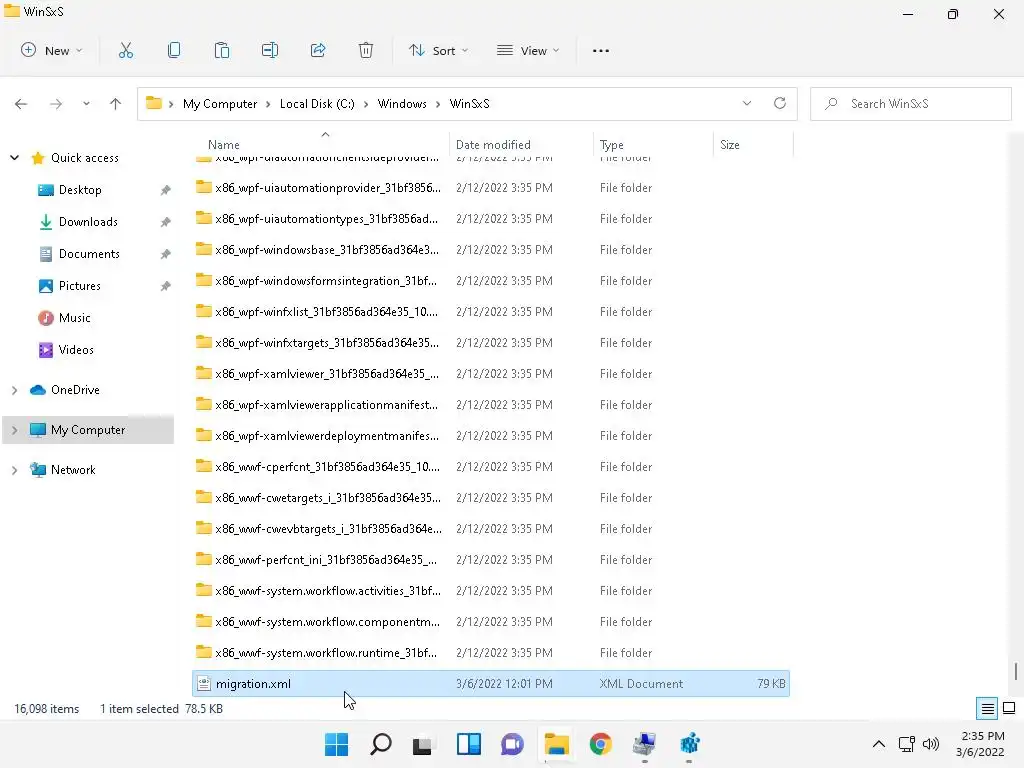This screenshot has width=1024, height=768.
Task: Select x86_wwf-perfcnt_ini folder
Action: 490,560
